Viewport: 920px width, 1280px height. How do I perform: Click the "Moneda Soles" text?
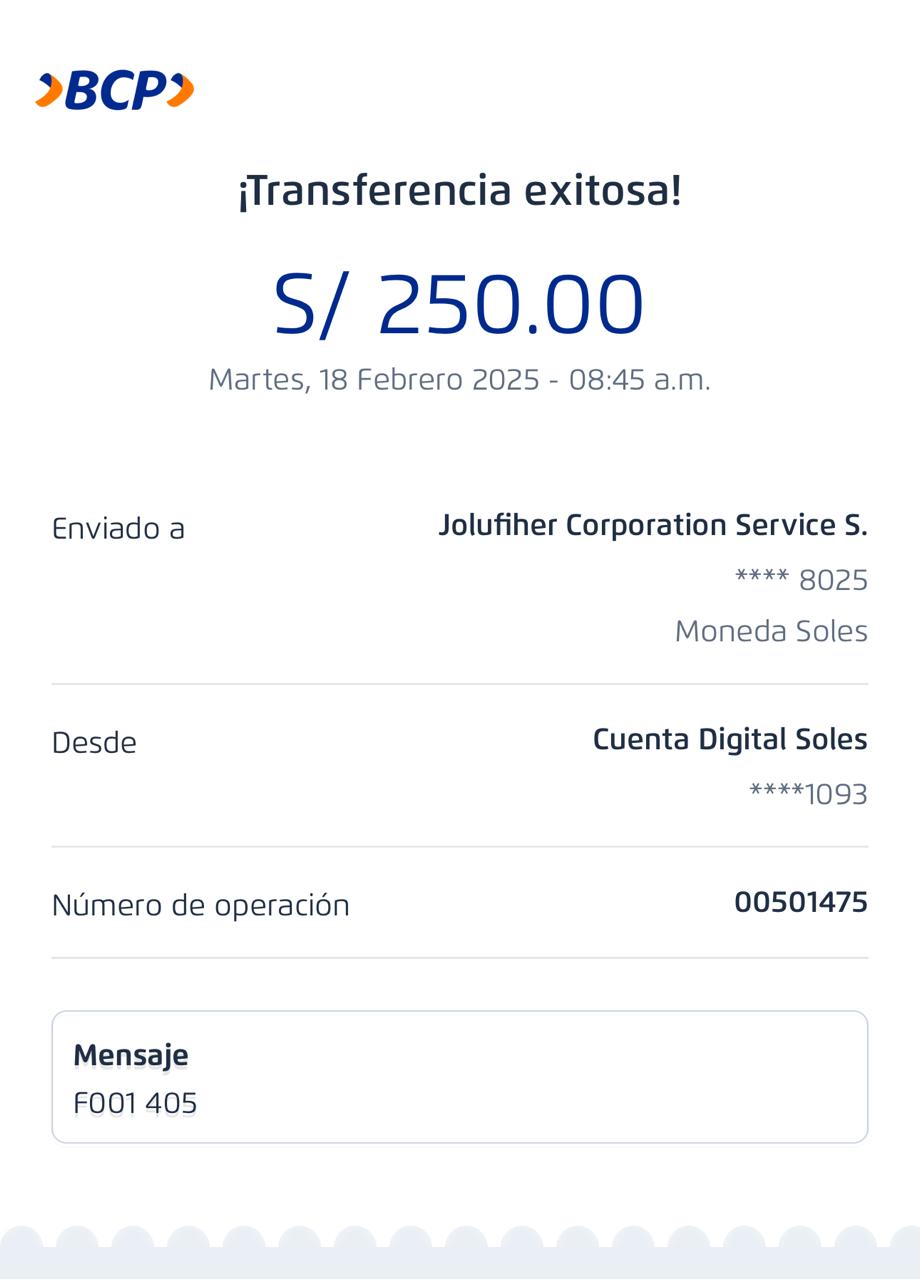pos(771,631)
